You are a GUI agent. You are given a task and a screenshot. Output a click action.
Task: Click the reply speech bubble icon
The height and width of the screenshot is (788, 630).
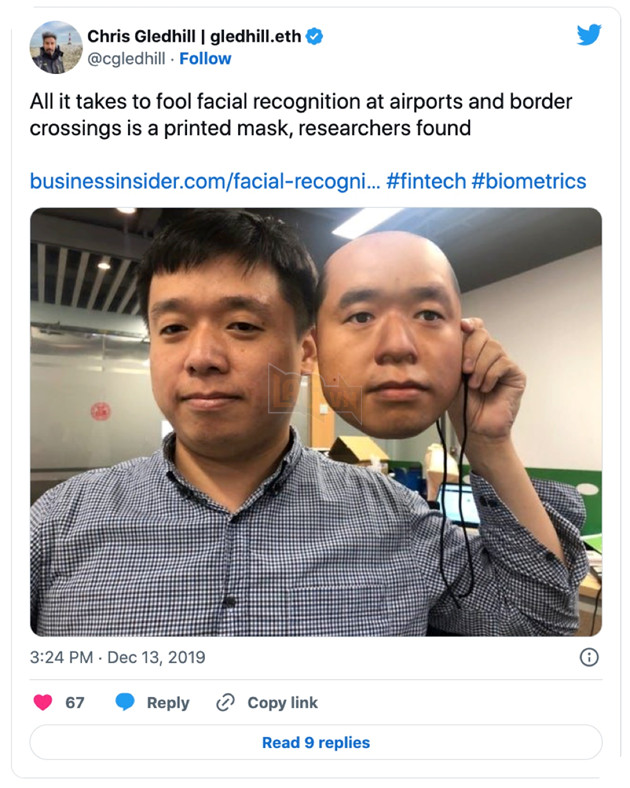click(x=125, y=702)
